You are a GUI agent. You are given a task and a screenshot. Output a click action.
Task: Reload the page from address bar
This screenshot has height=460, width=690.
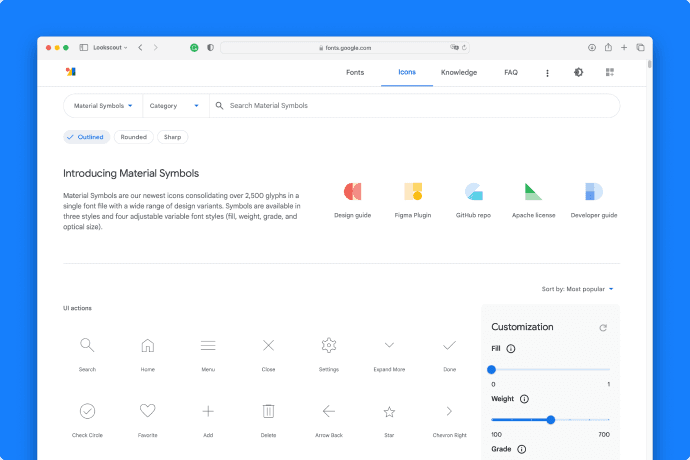click(x=464, y=48)
